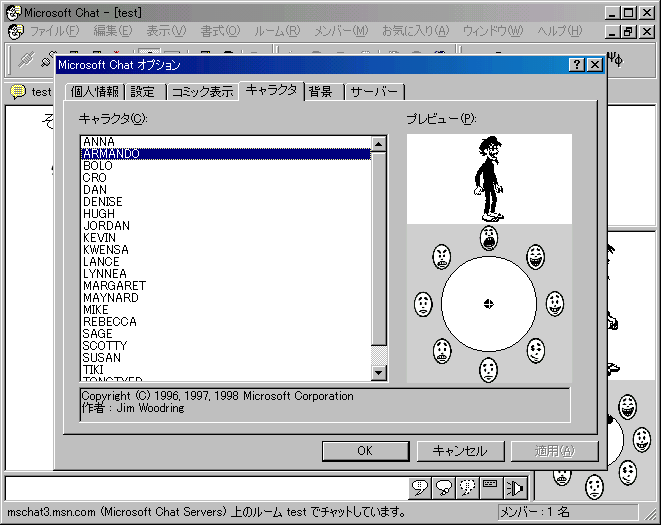Click the dialog's question mark help button
Image resolution: width=661 pixels, height=525 pixels.
click(577, 65)
